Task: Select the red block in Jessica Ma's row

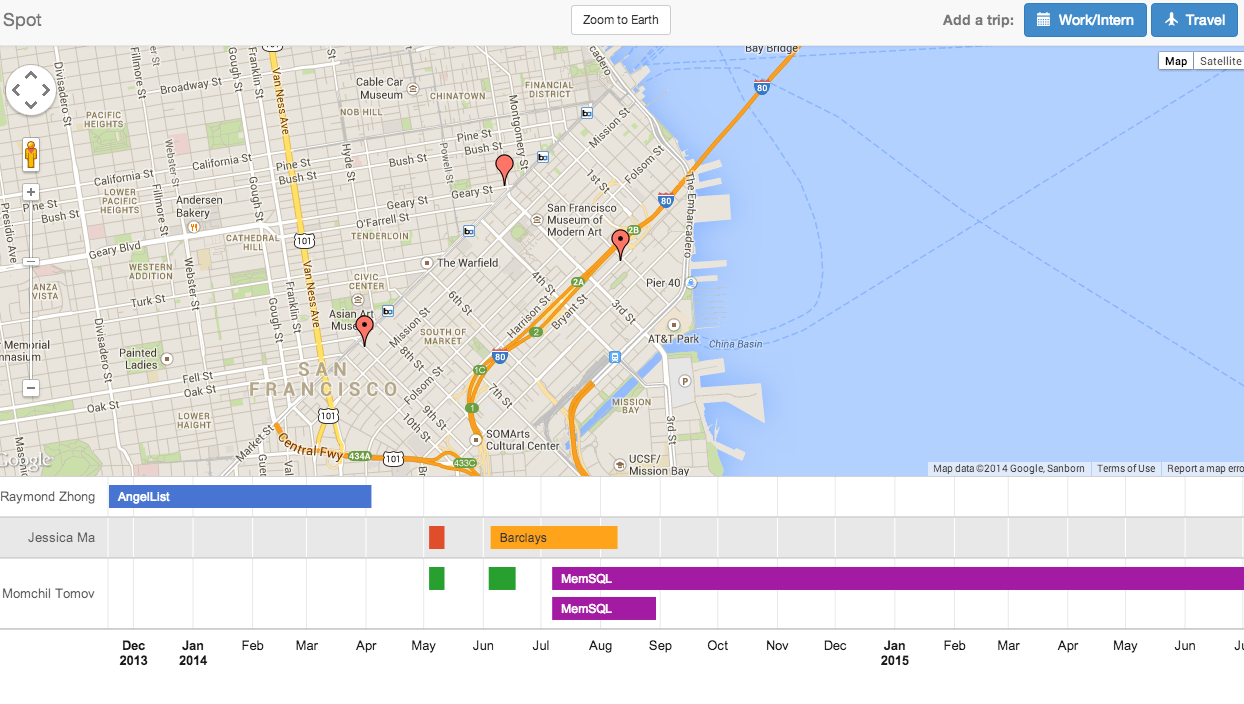Action: 437,538
